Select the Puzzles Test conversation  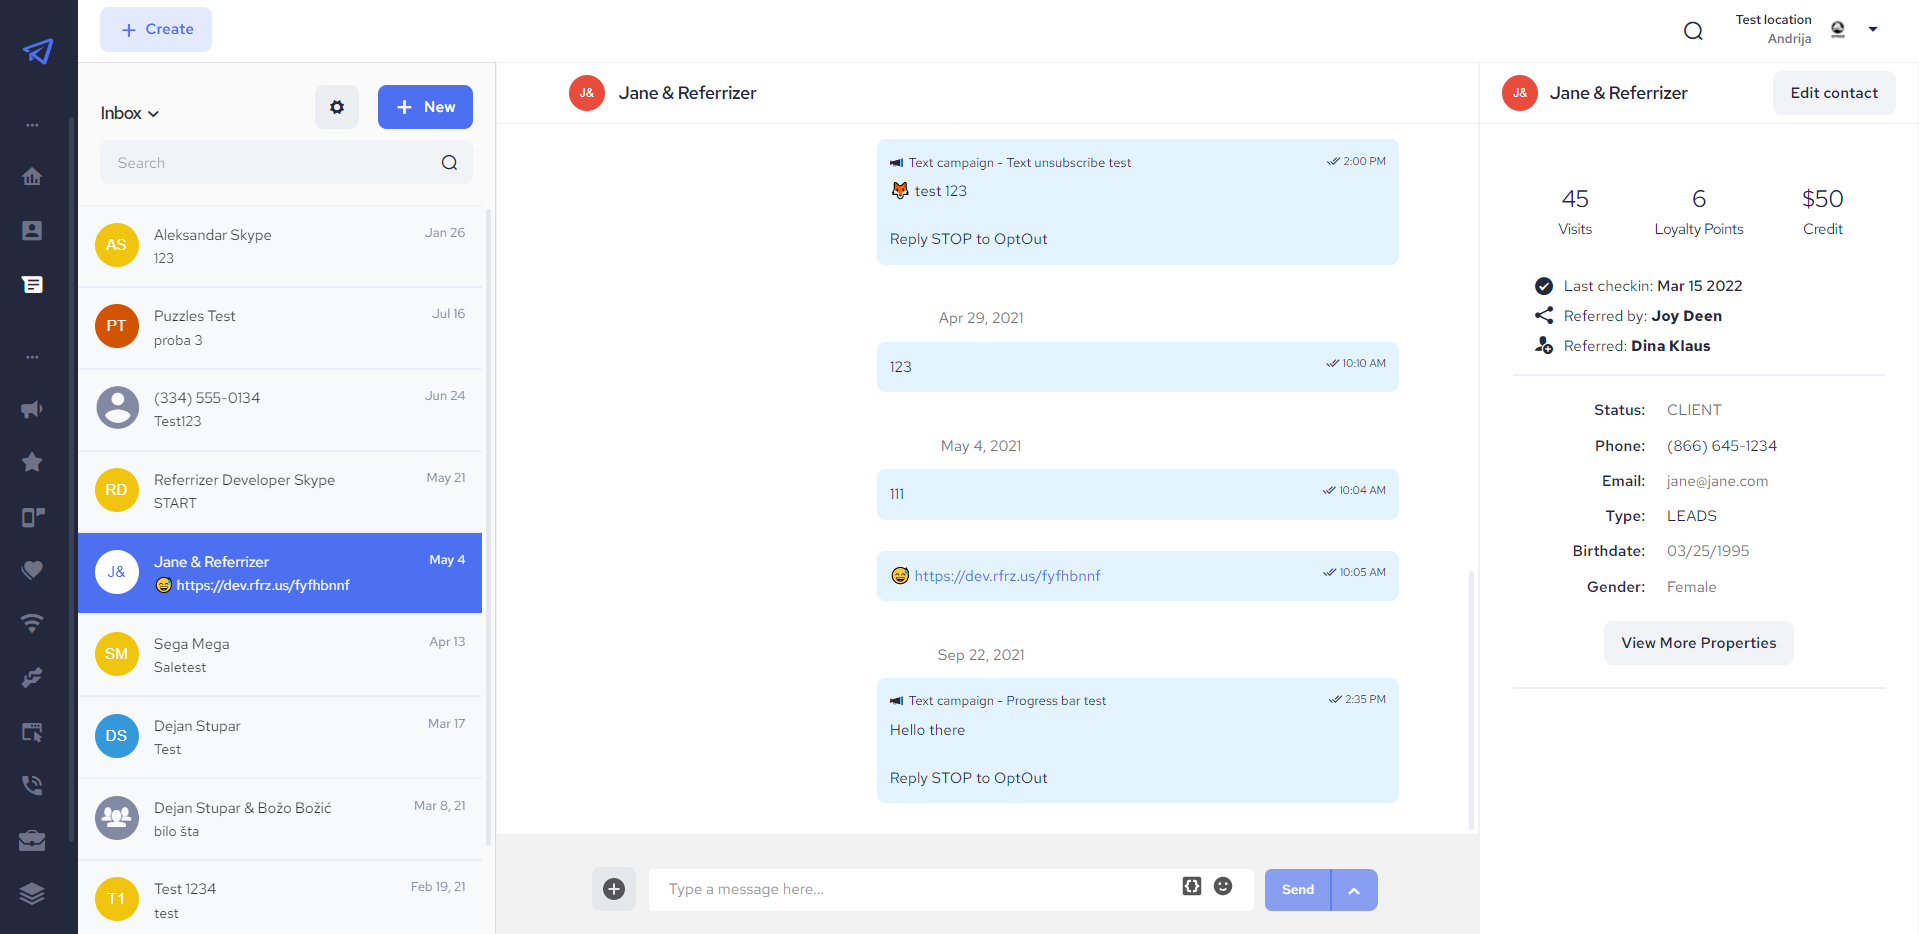280,327
